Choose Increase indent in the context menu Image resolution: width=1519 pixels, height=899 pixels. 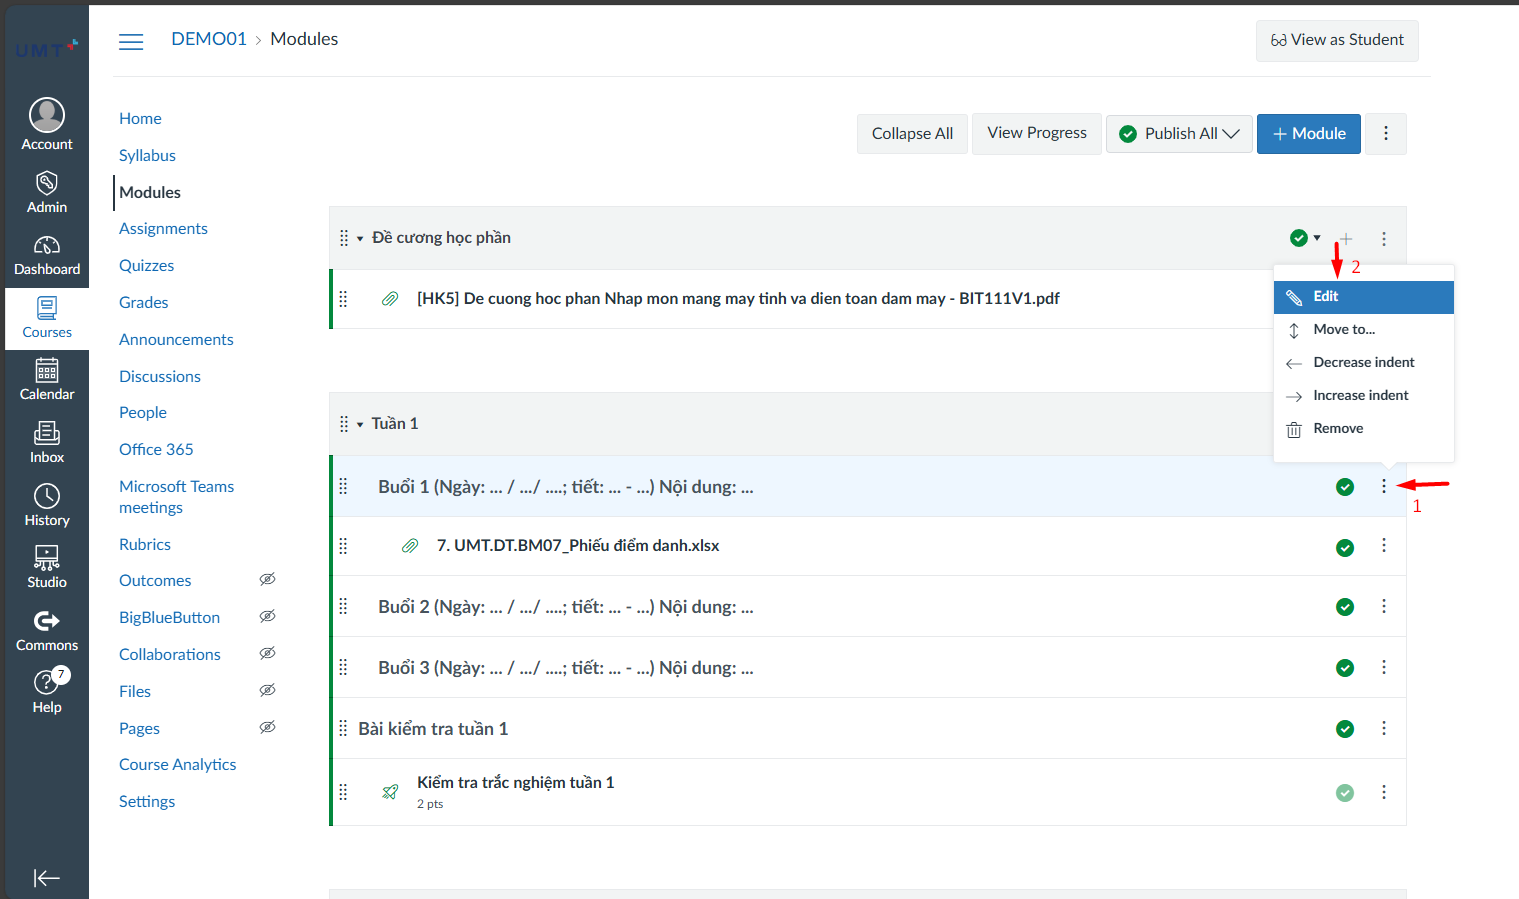pos(1360,396)
